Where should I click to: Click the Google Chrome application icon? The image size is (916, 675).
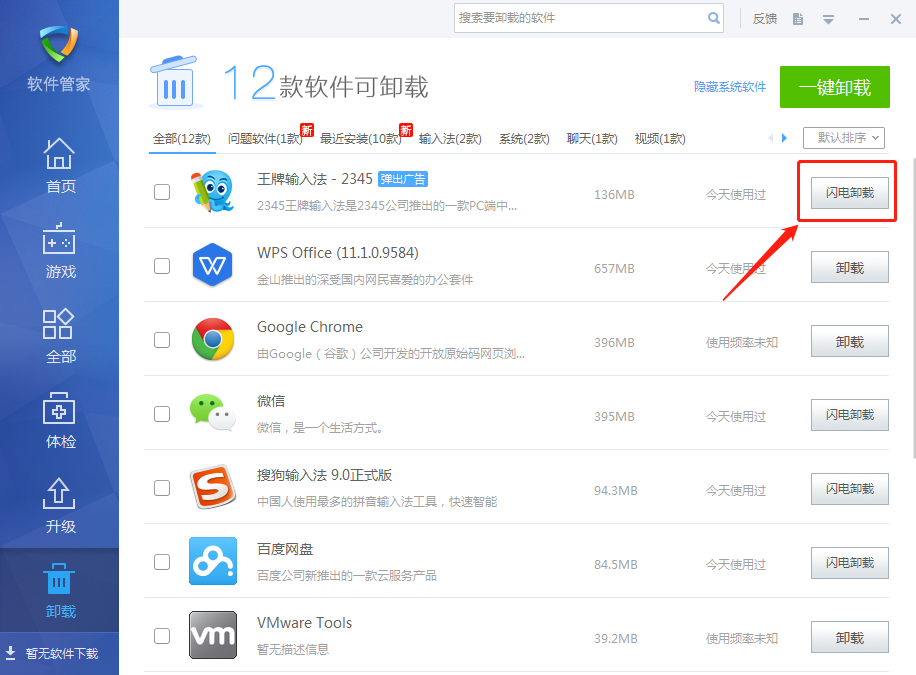pyautogui.click(x=213, y=340)
